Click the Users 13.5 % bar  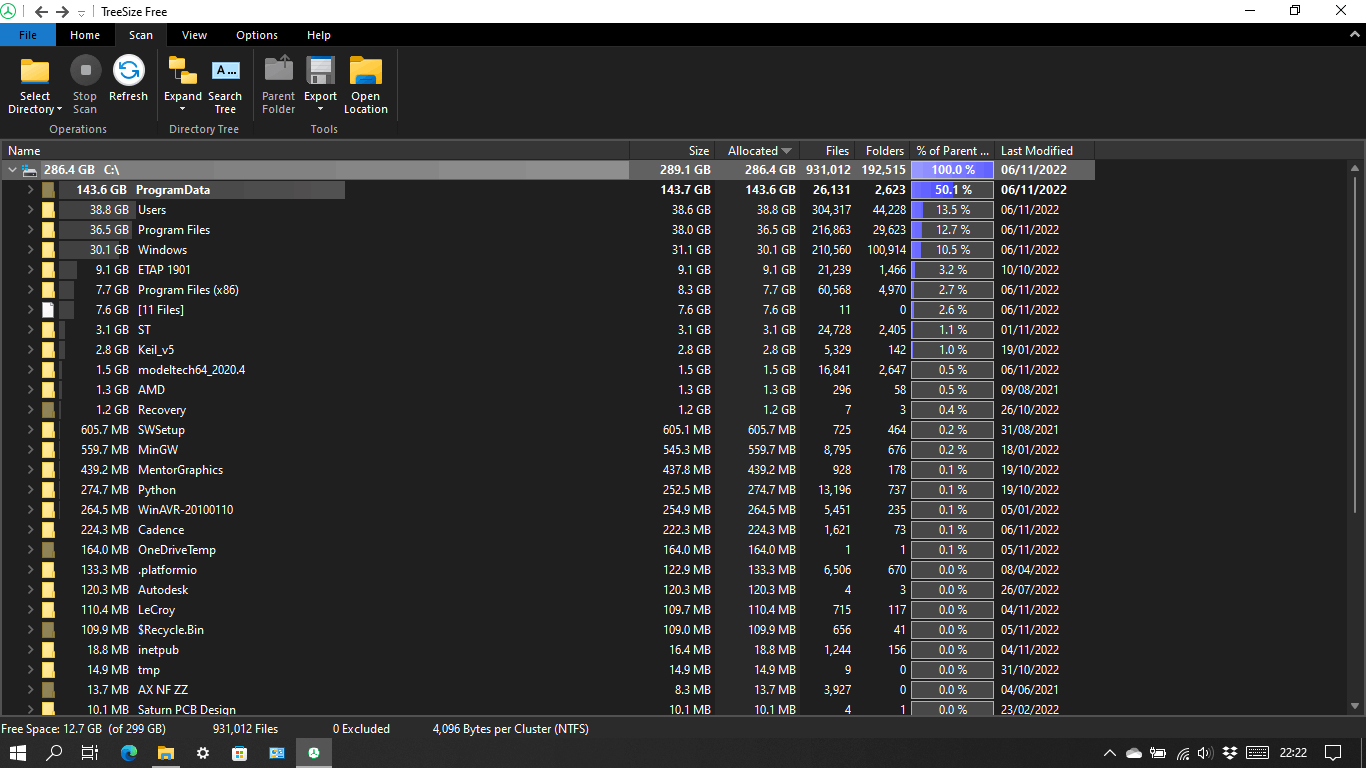click(x=952, y=210)
